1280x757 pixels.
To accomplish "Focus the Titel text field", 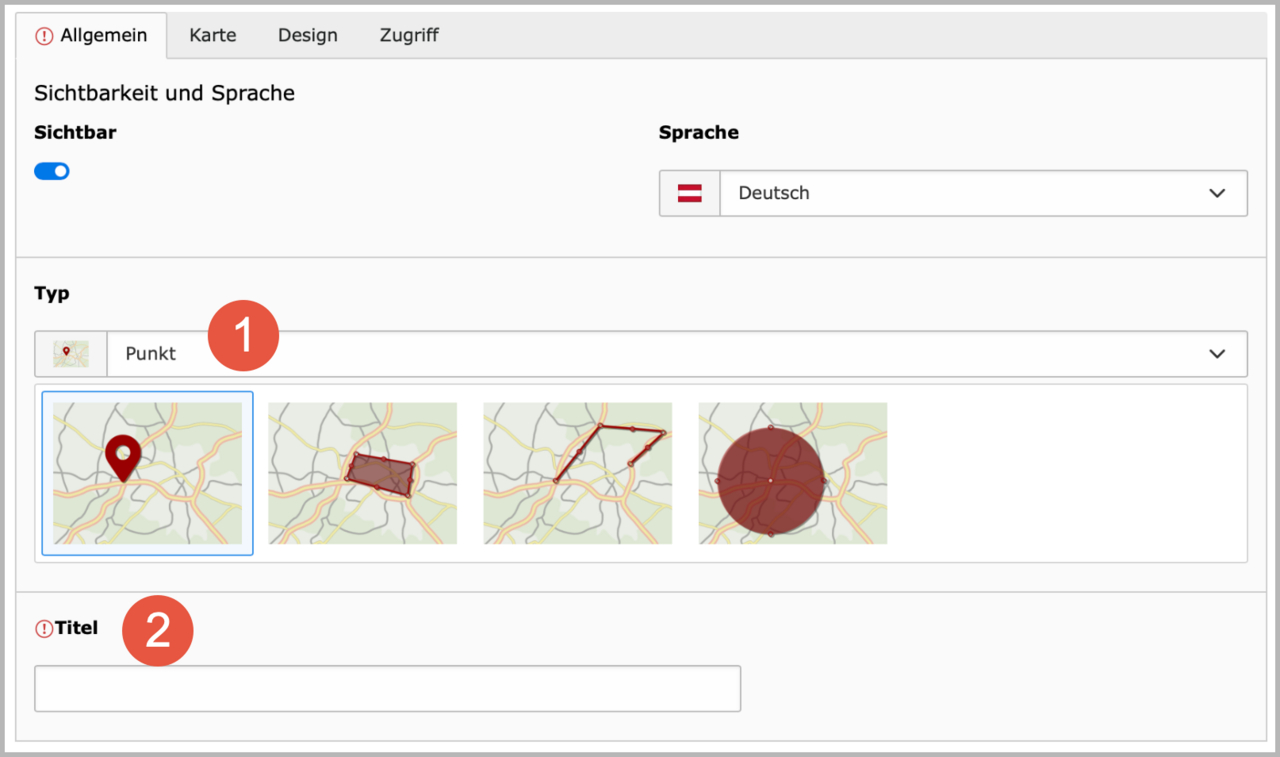I will click(x=388, y=689).
